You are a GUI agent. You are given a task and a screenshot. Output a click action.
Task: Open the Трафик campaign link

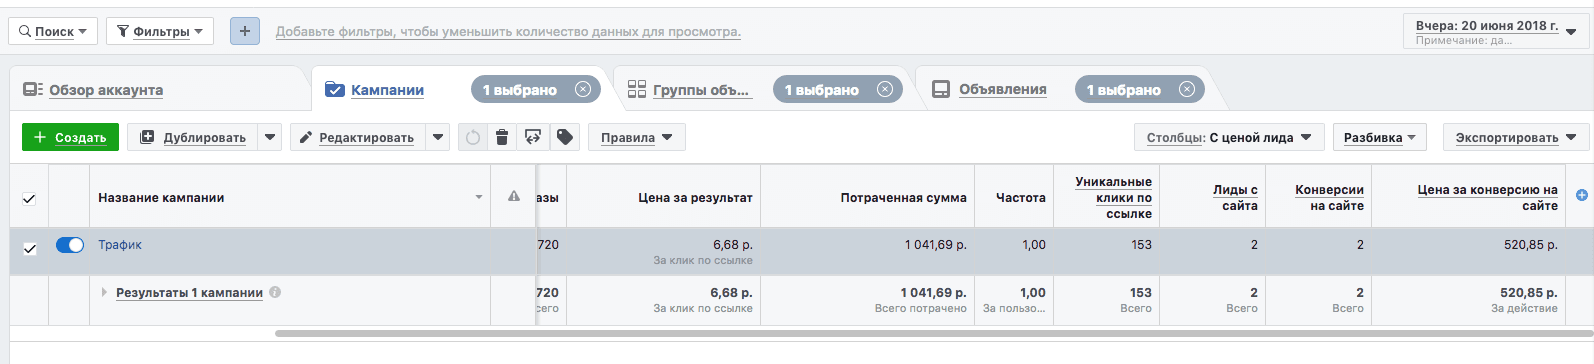pos(120,245)
